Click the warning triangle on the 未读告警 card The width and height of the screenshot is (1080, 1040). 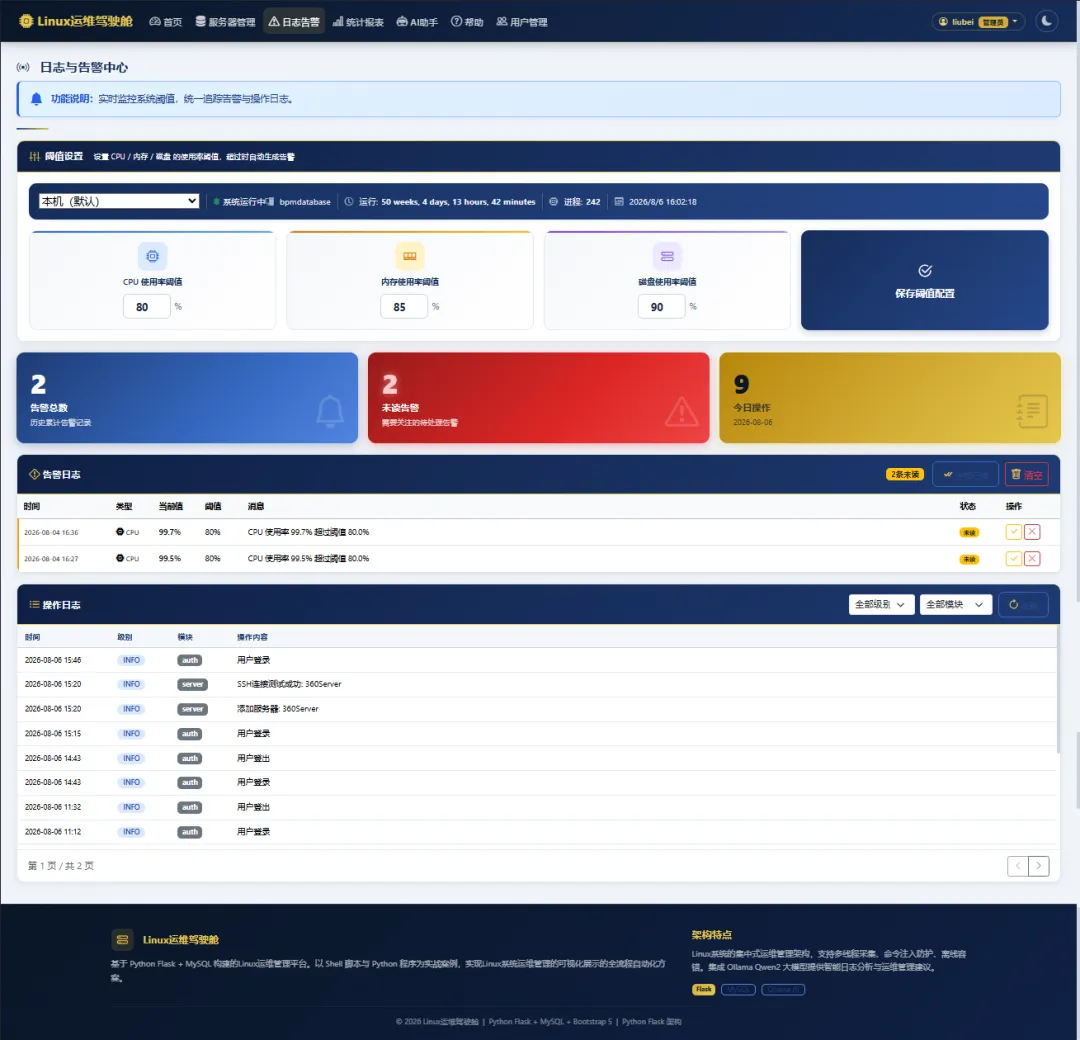682,411
